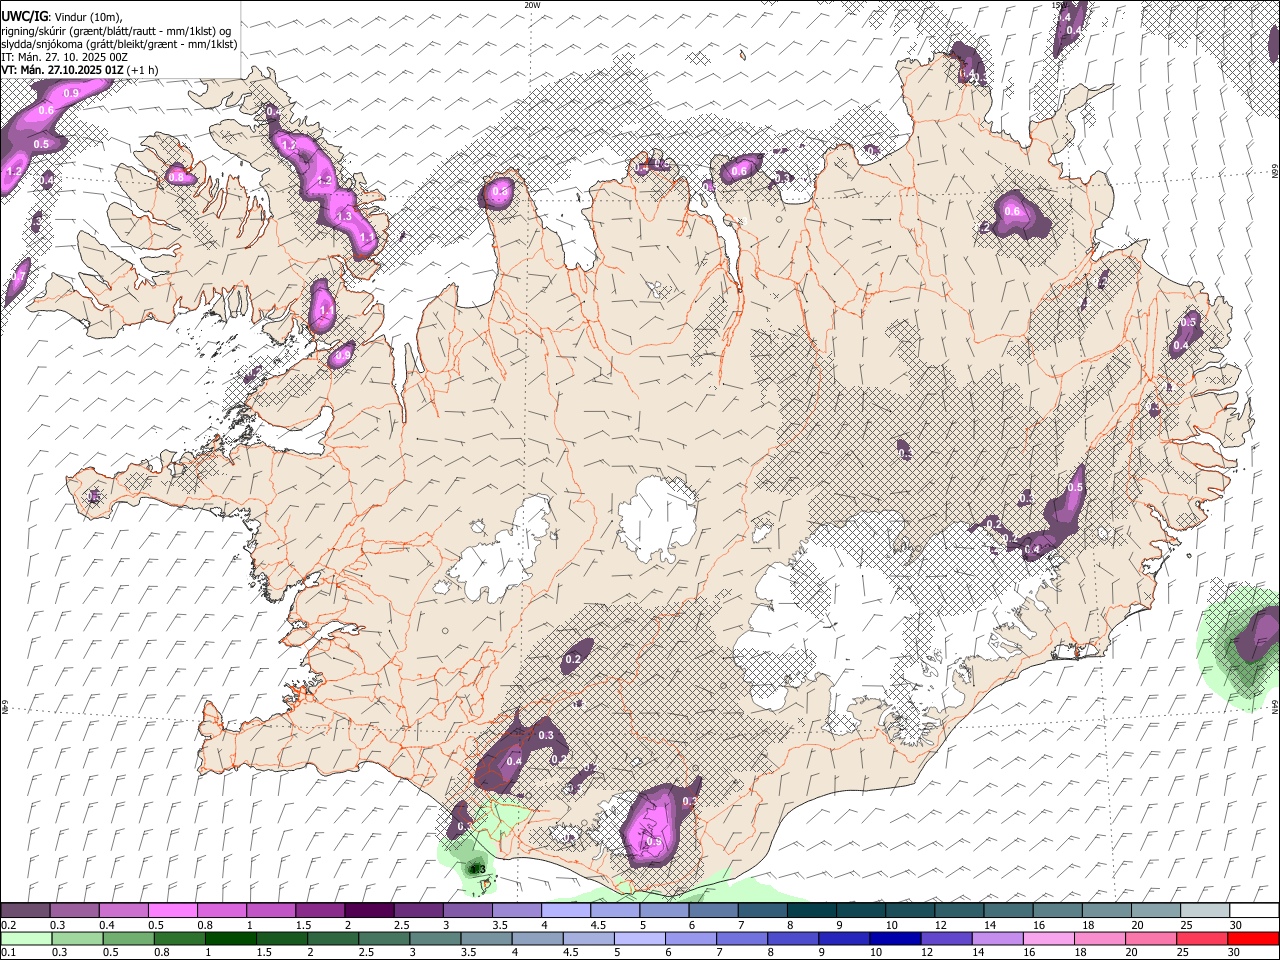Click the '4.5' label under the rain scale

[x=570, y=952]
